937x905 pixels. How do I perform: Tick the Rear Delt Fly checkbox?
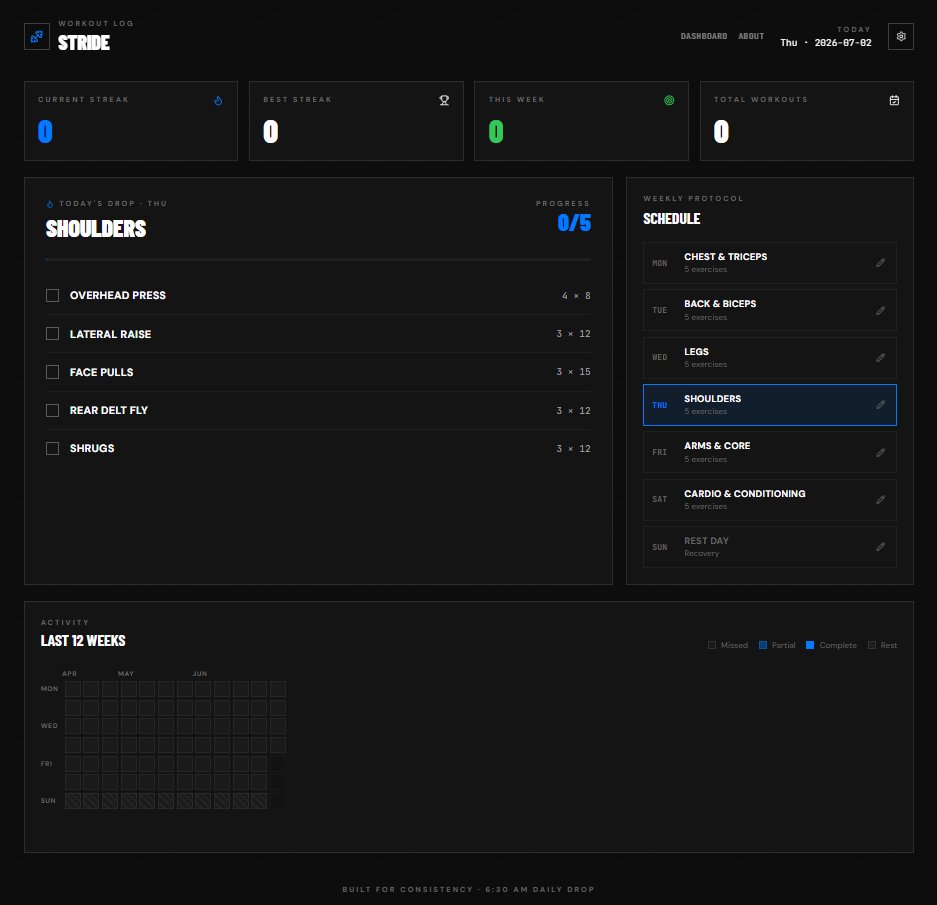point(53,410)
